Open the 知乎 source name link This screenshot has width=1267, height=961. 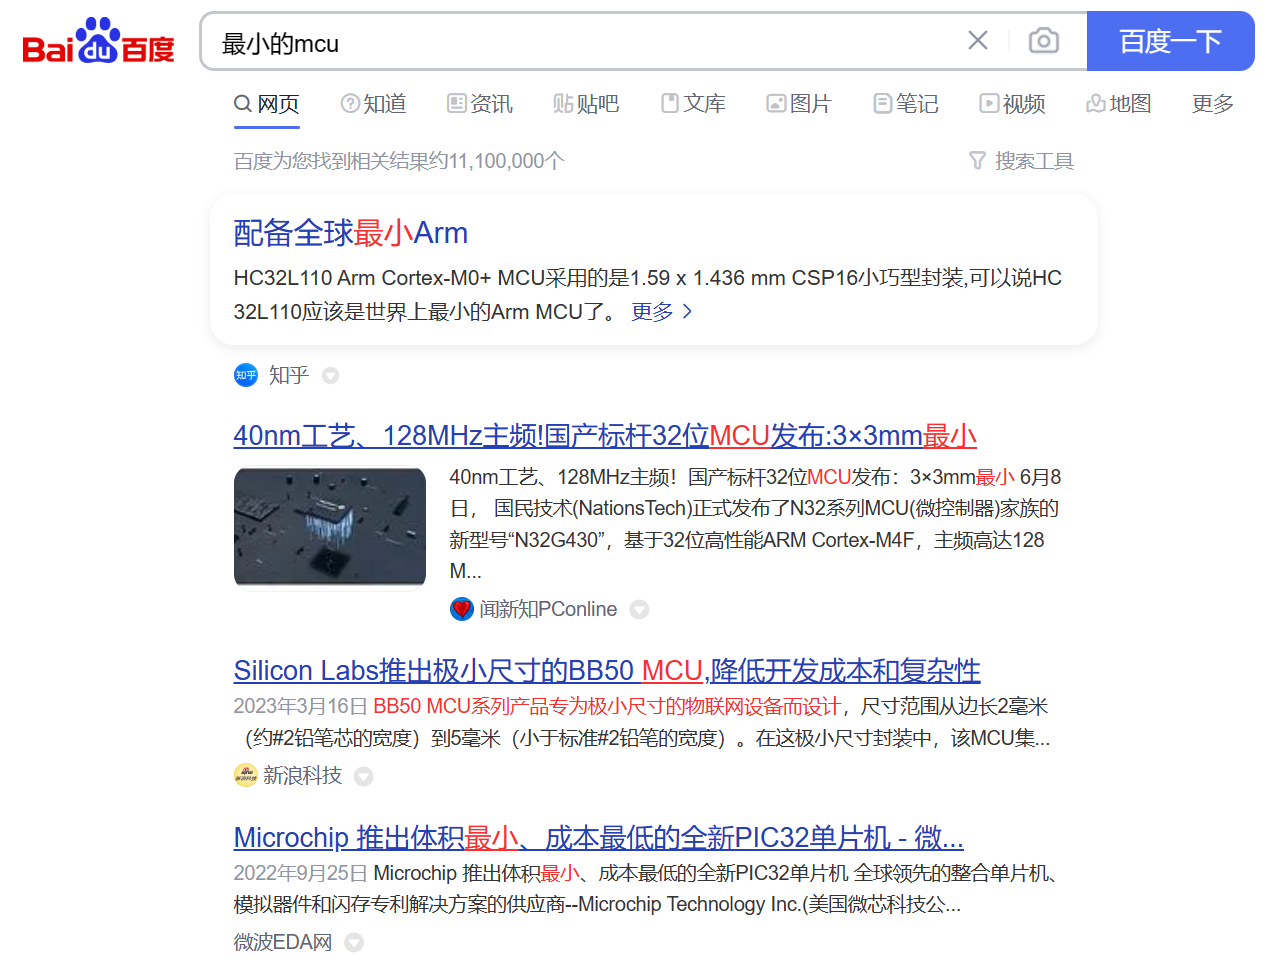pos(289,375)
